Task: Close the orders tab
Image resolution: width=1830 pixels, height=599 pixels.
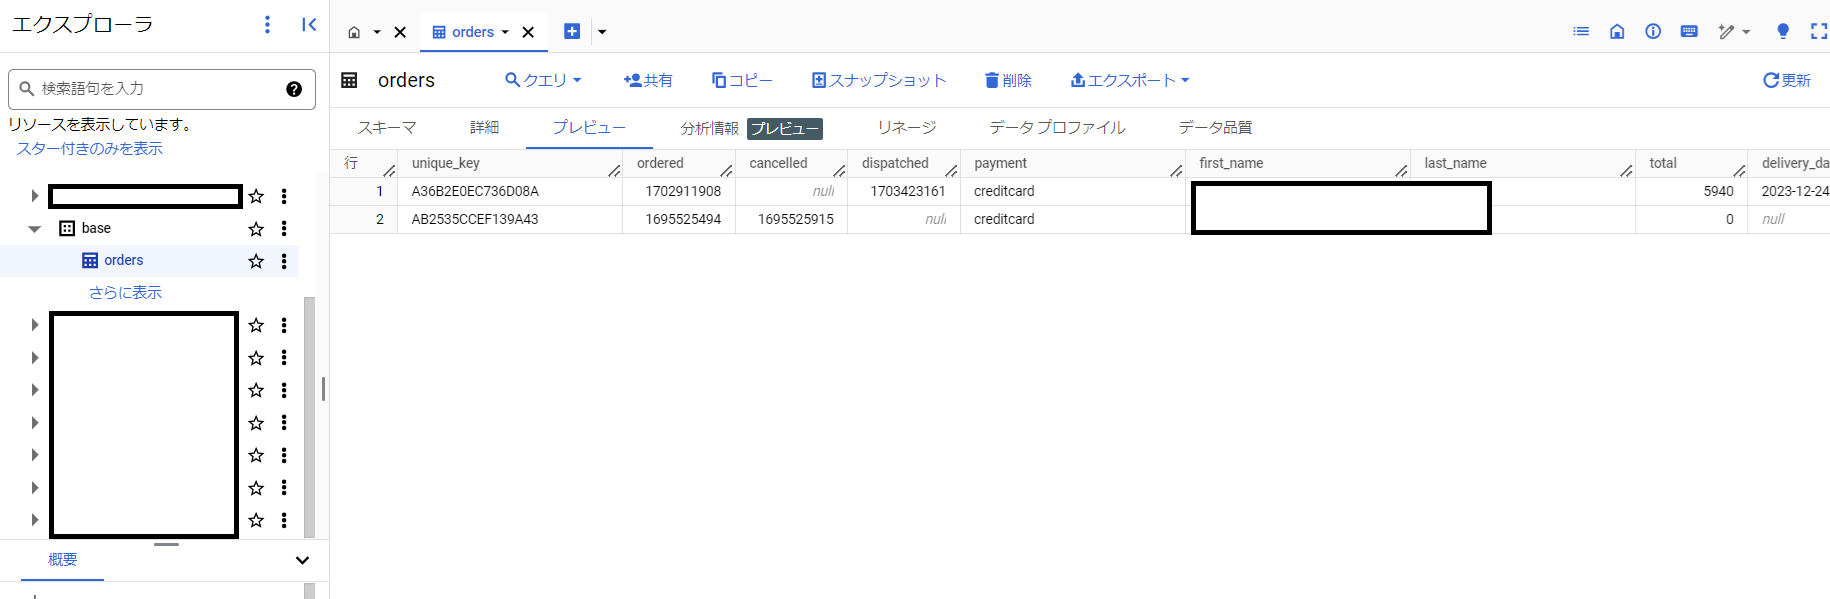Action: (x=528, y=32)
